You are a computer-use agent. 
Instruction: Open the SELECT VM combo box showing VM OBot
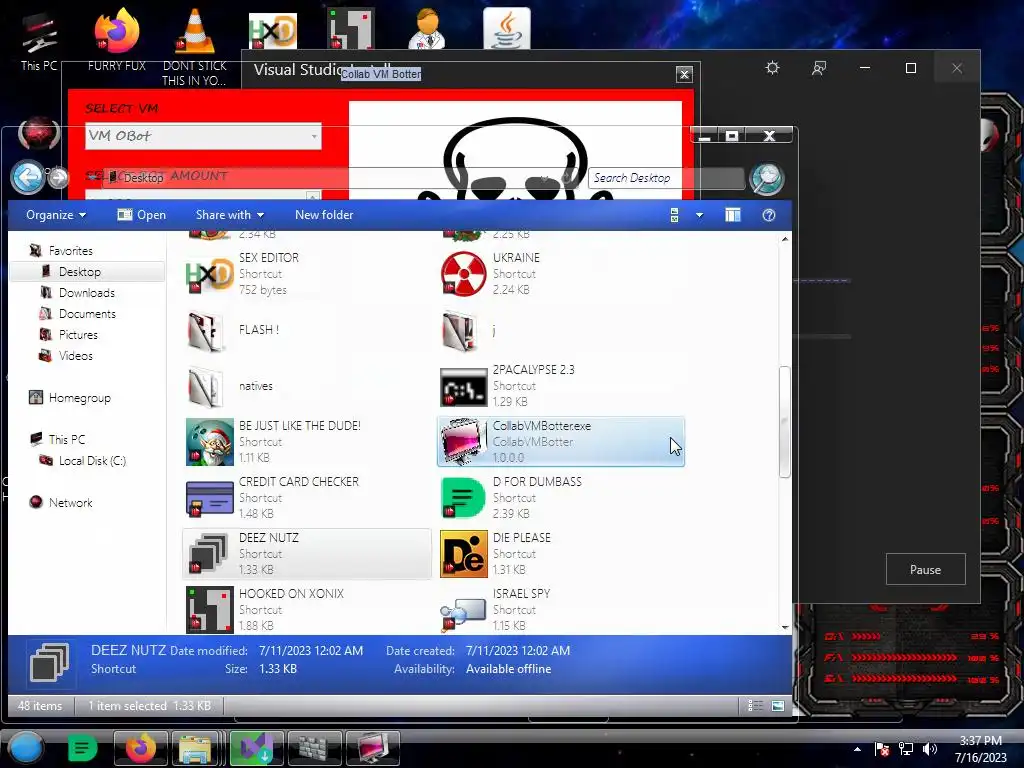click(x=203, y=136)
